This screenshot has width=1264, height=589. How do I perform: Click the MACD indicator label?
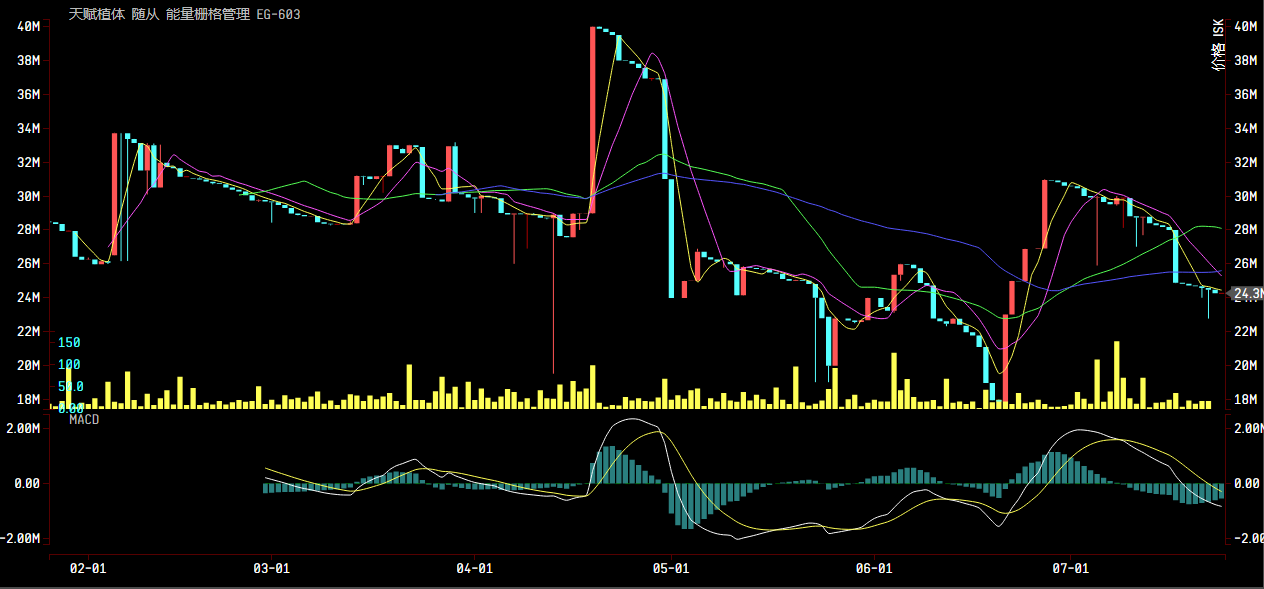[x=84, y=420]
